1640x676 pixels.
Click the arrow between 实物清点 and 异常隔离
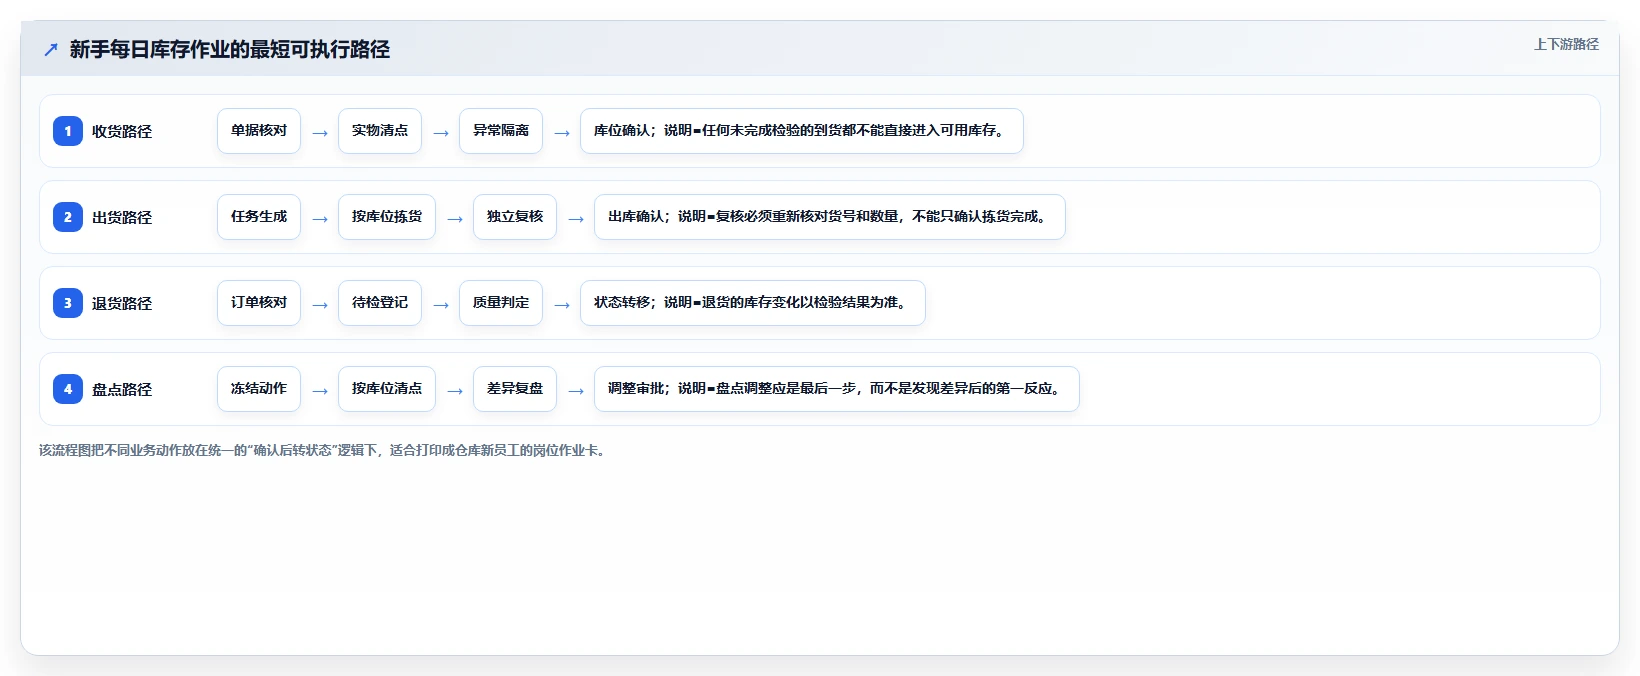coord(441,133)
